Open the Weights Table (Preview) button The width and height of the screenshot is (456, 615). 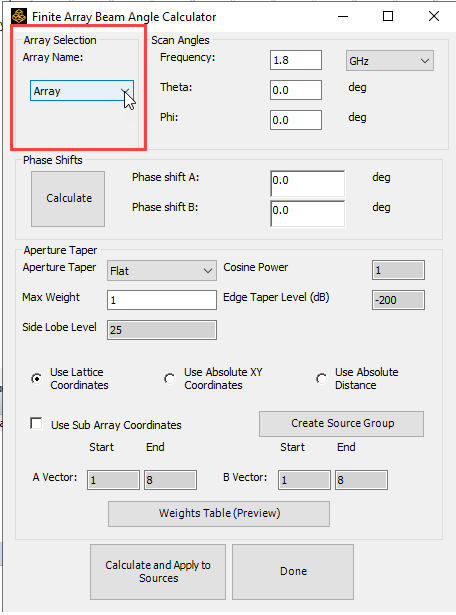(219, 514)
